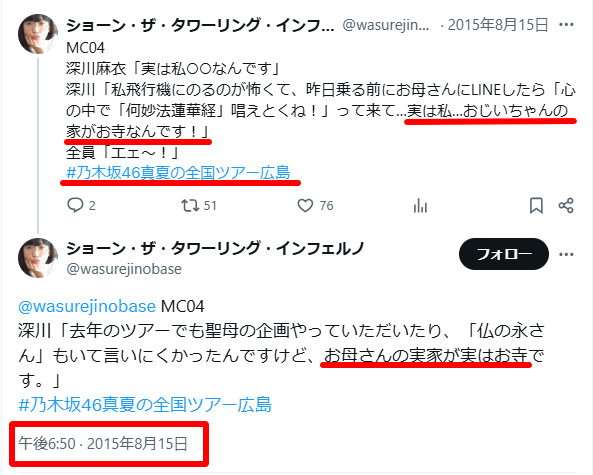
Task: Click the 午後6:50 · 2015年8月15日 timestamp
Action: [103, 443]
